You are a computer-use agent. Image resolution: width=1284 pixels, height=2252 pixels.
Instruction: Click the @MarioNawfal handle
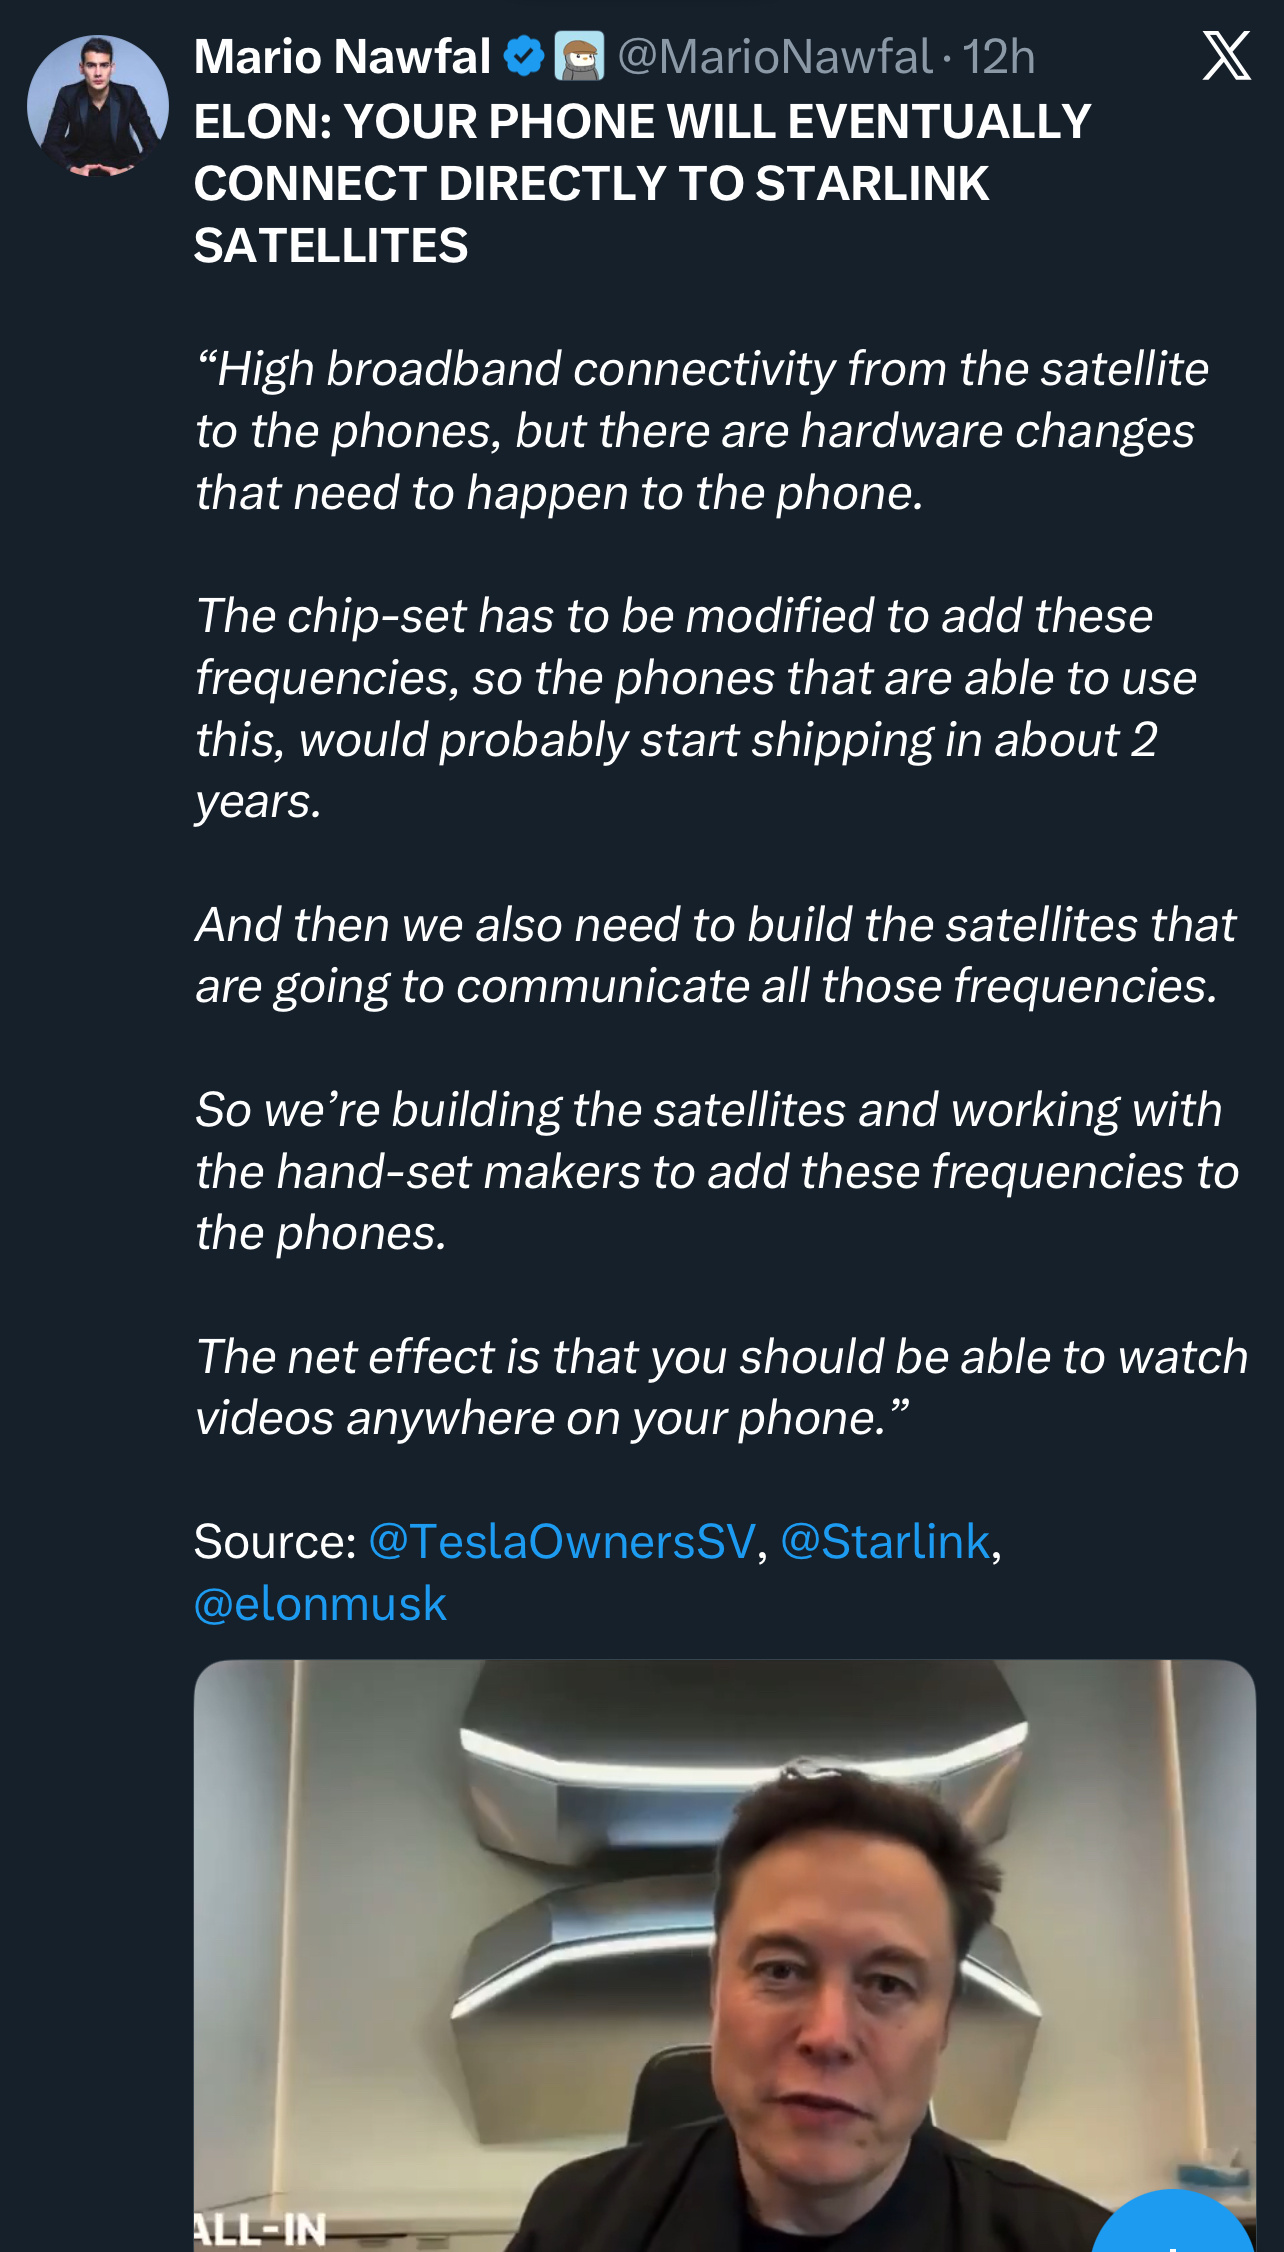tap(775, 57)
